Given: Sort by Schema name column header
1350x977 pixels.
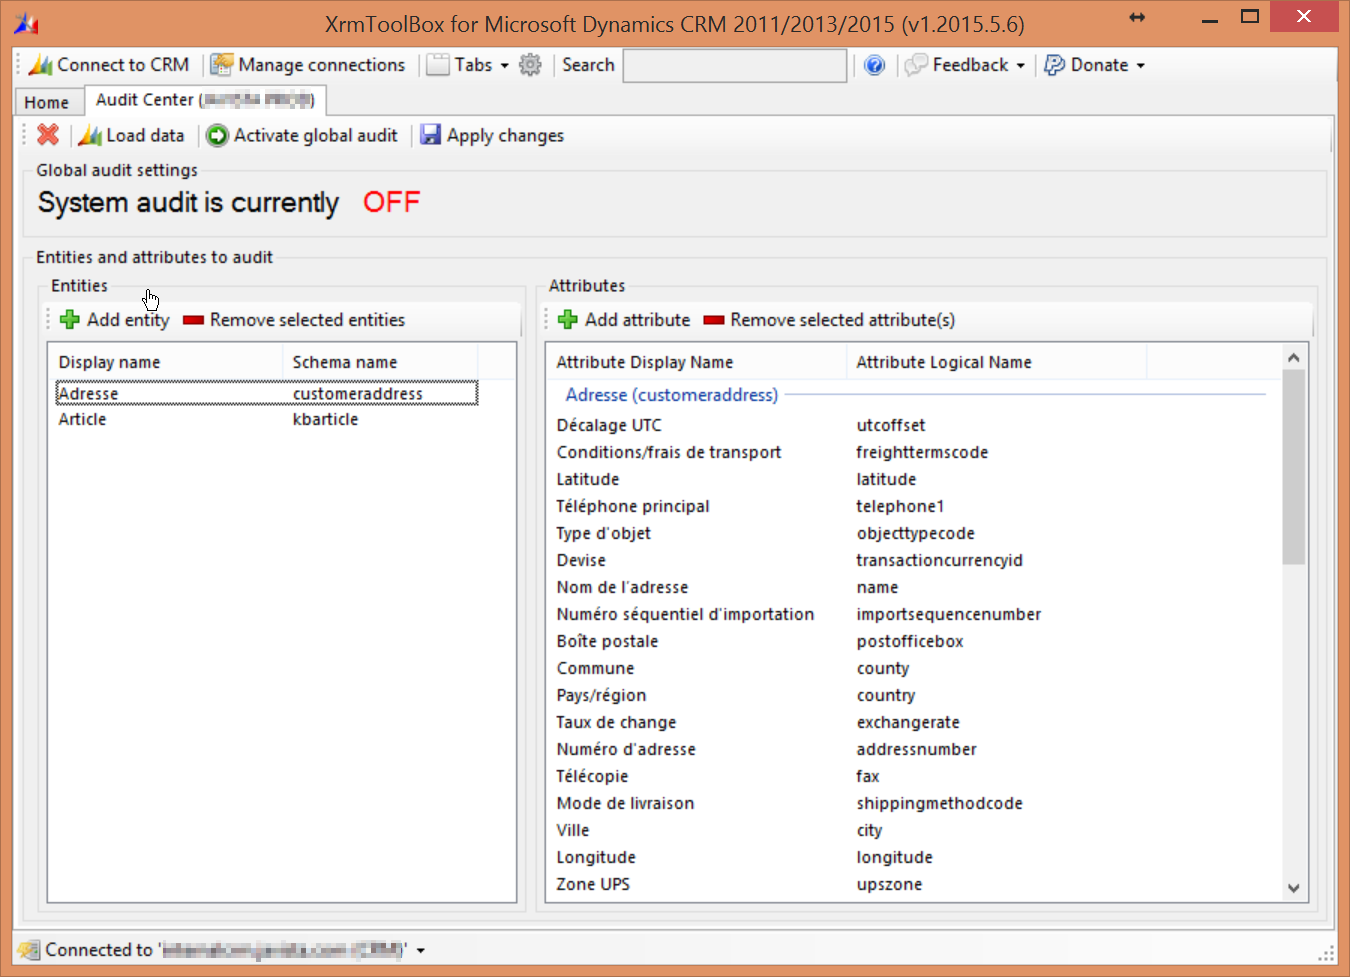Looking at the screenshot, I should (380, 362).
